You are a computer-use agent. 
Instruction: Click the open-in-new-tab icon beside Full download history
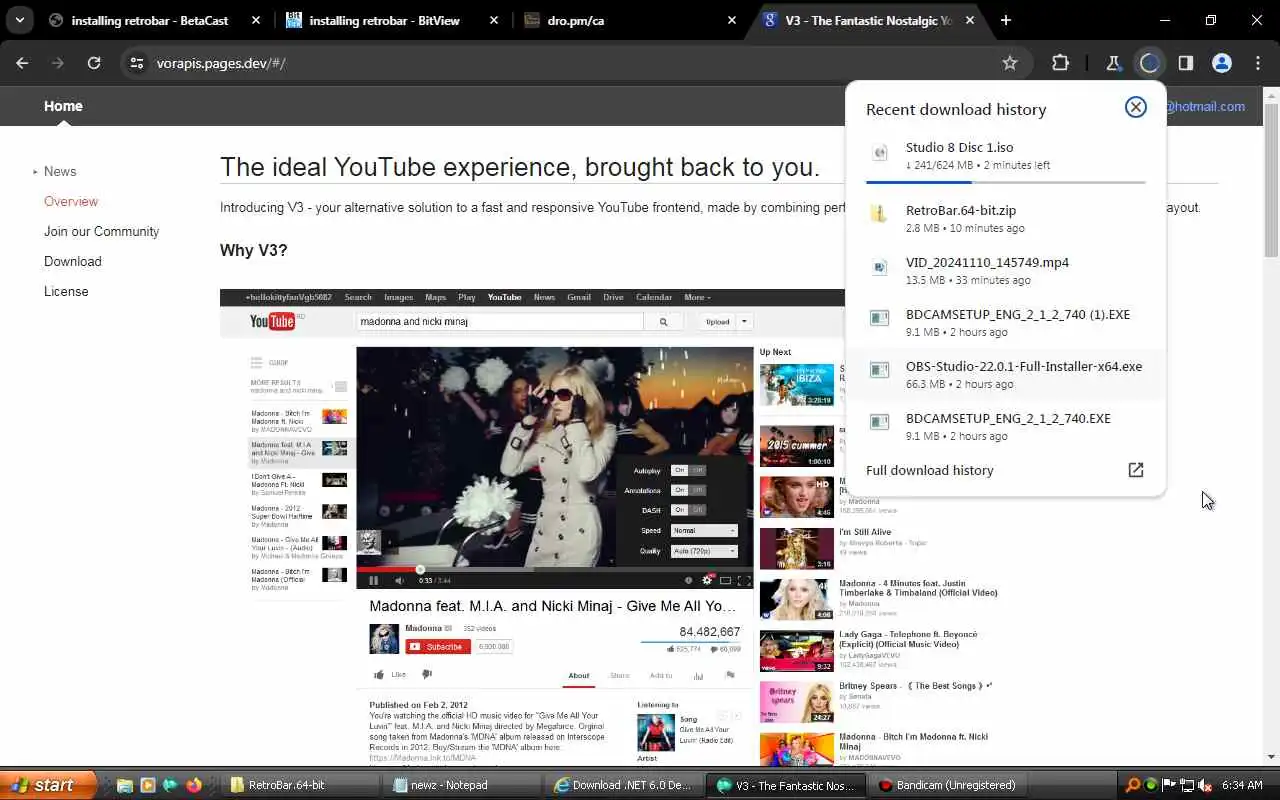[x=1136, y=470]
